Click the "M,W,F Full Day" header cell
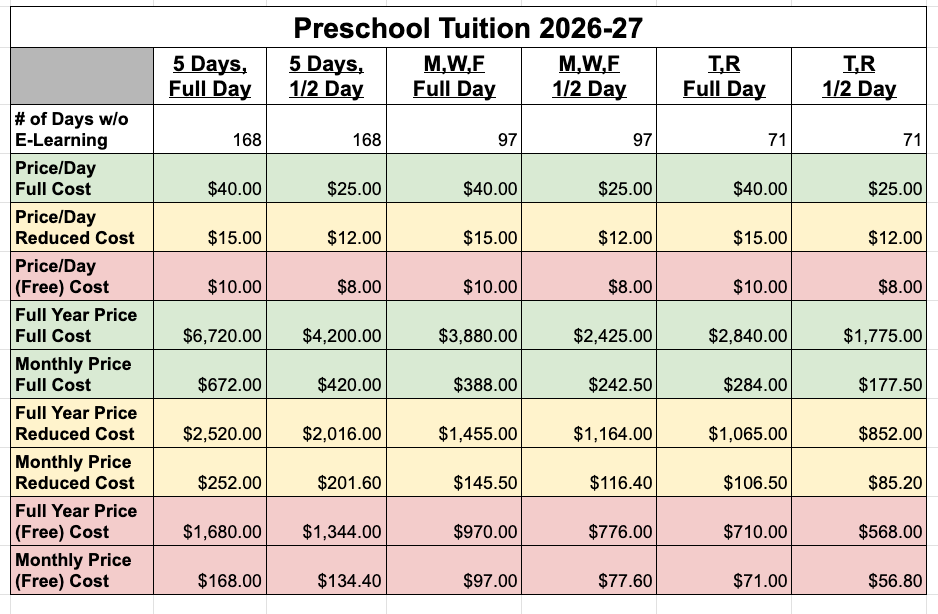938x614 pixels. pos(455,76)
